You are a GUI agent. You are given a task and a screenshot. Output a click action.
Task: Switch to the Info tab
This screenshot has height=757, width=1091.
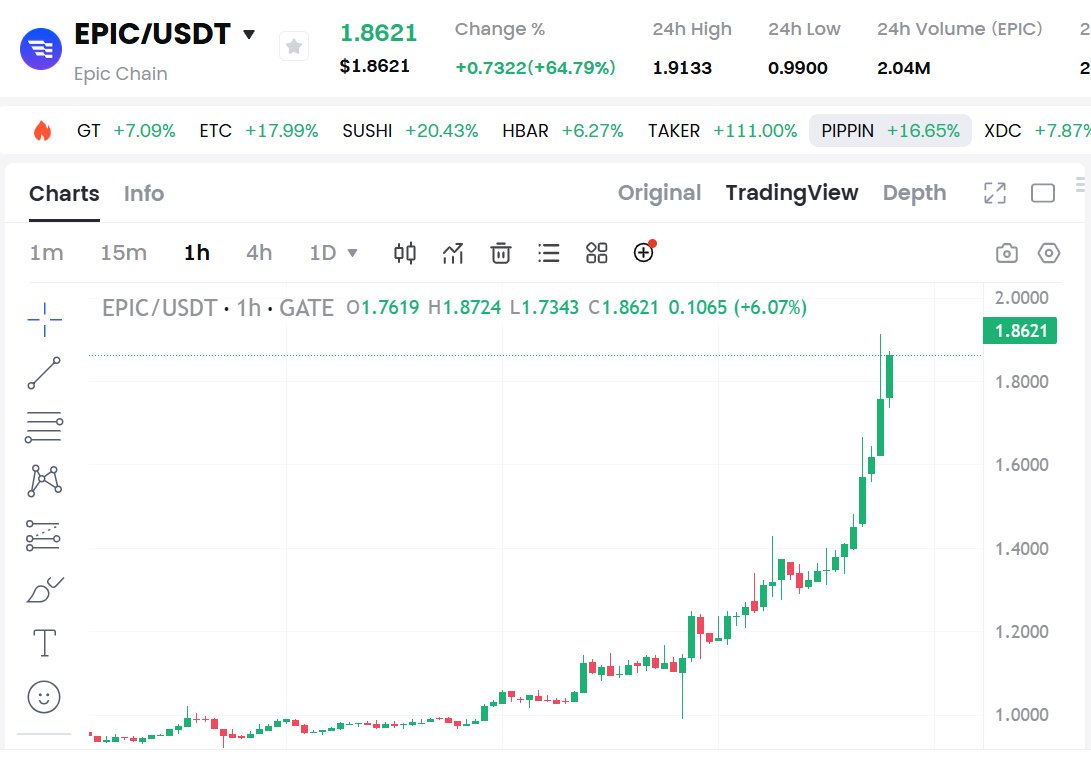[x=143, y=193]
